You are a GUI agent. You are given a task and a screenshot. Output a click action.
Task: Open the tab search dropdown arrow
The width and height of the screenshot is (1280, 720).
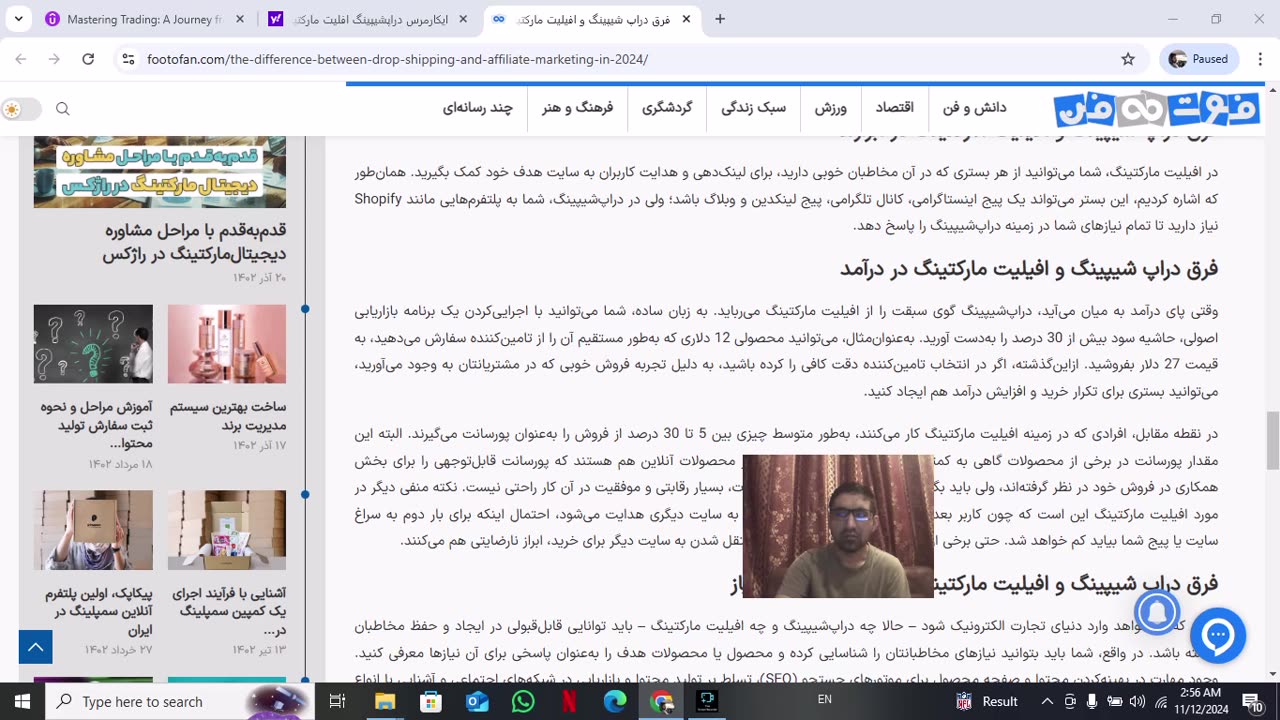19,19
